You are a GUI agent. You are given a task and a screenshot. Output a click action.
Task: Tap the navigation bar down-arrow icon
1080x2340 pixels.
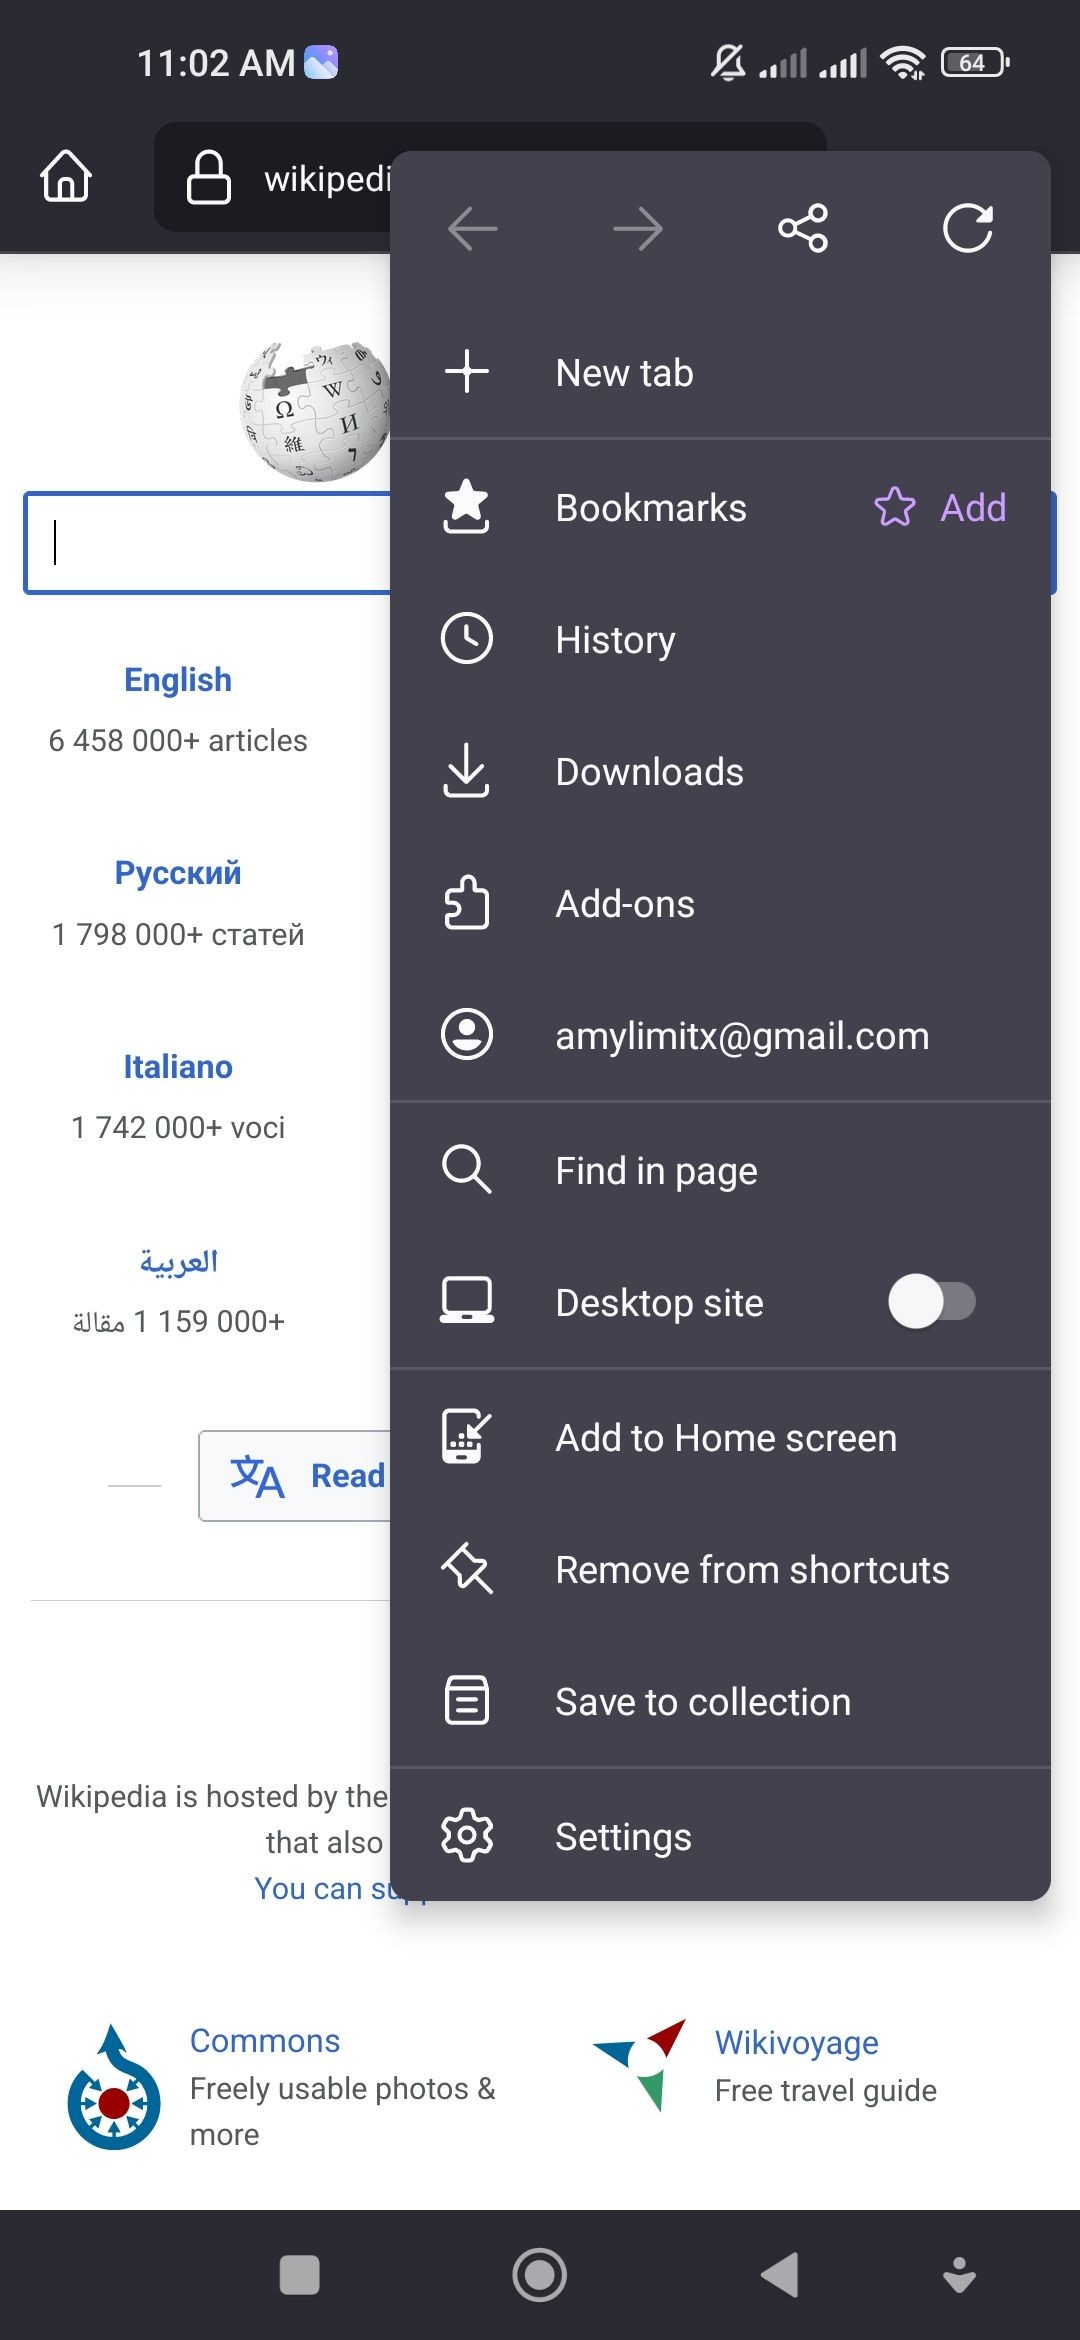click(x=960, y=2275)
